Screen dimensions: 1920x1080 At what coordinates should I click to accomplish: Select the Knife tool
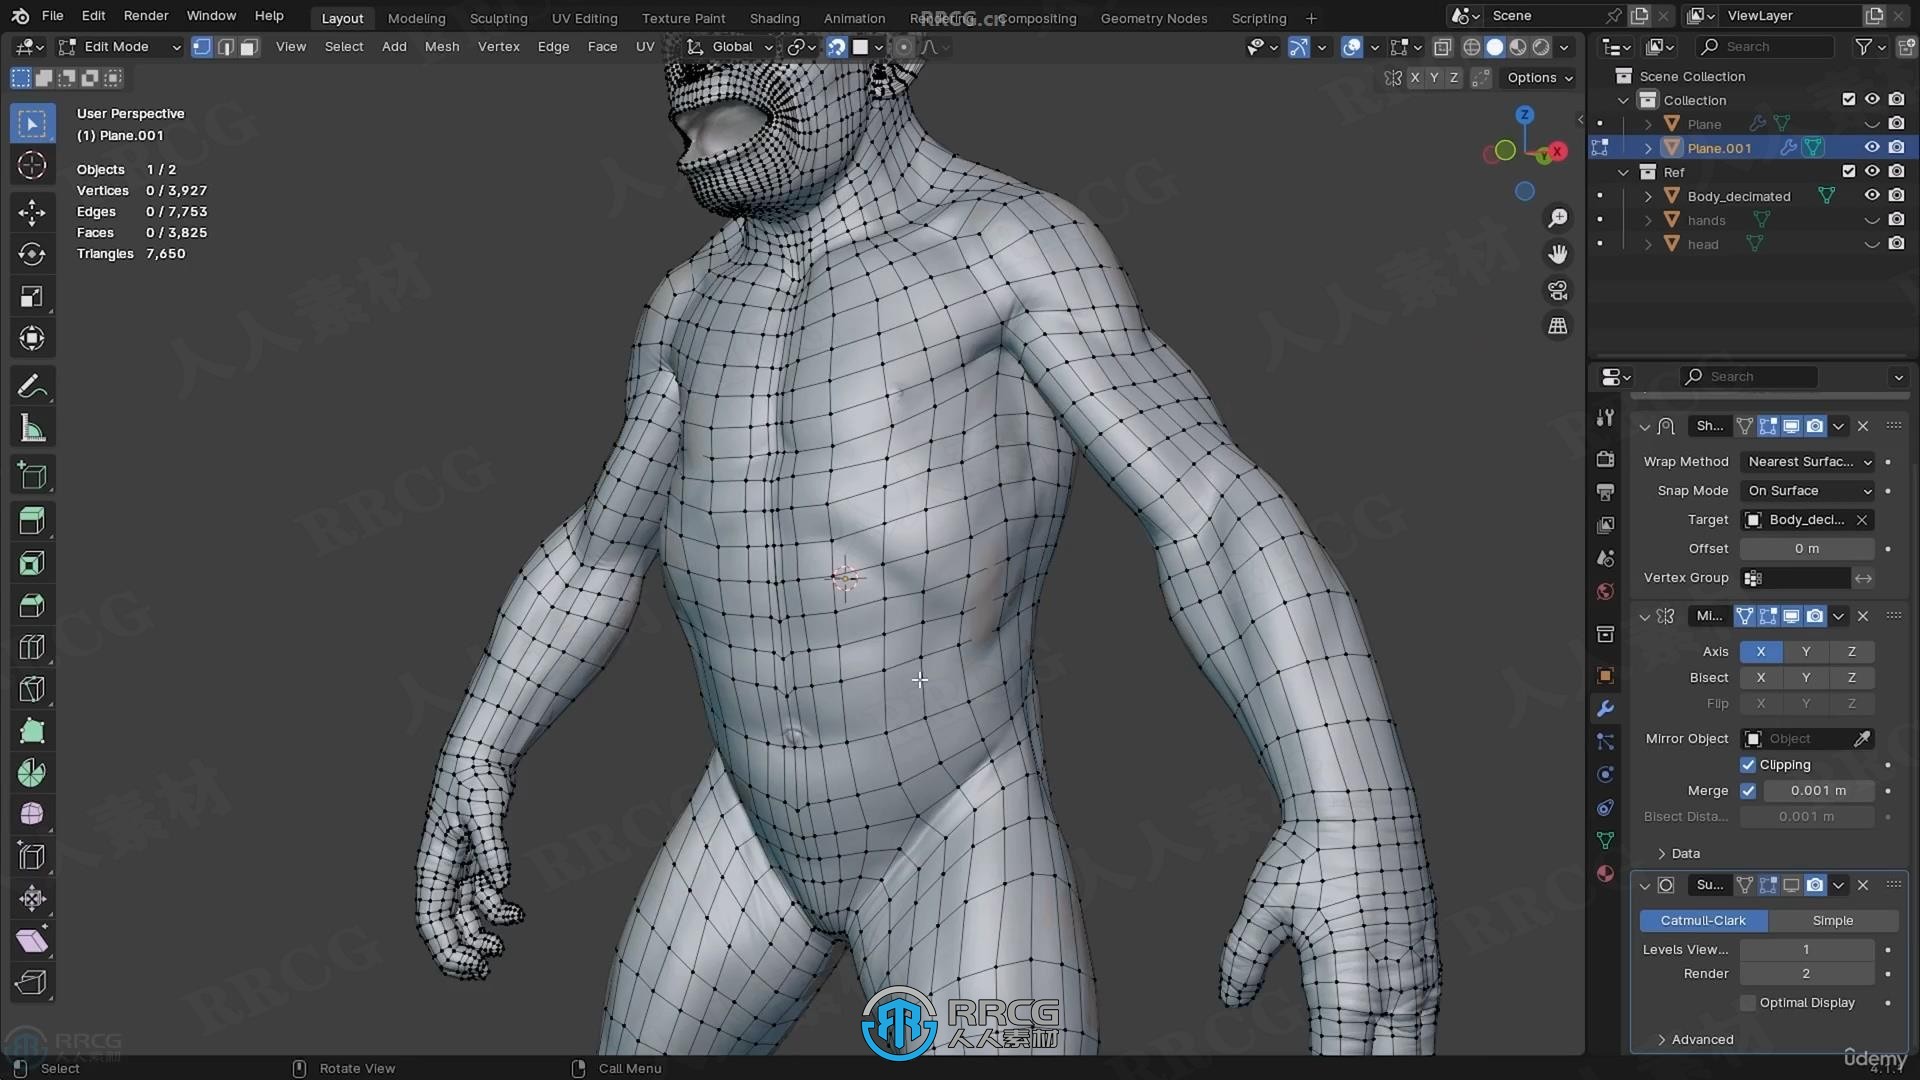[32, 689]
